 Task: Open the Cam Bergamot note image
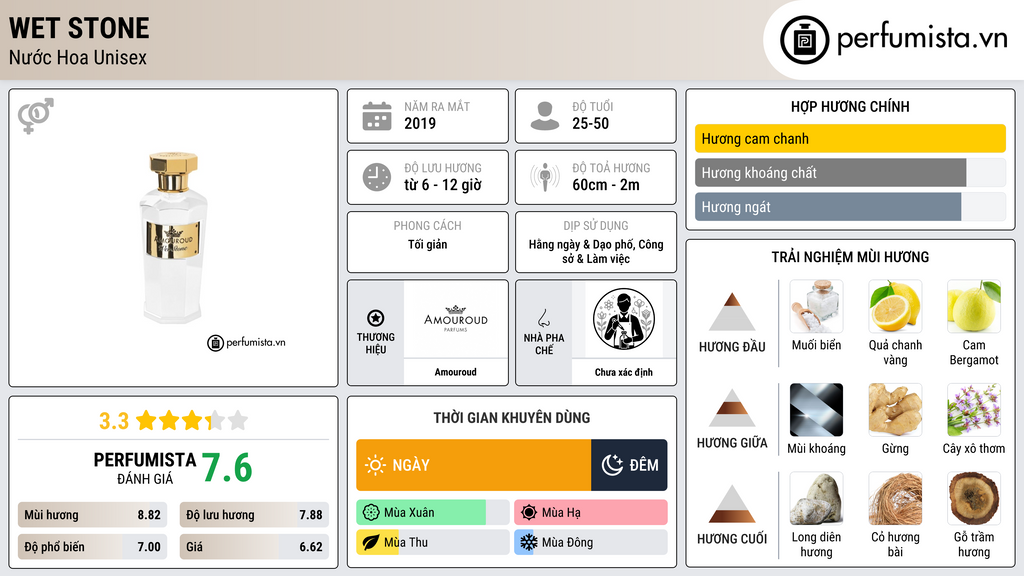click(974, 307)
